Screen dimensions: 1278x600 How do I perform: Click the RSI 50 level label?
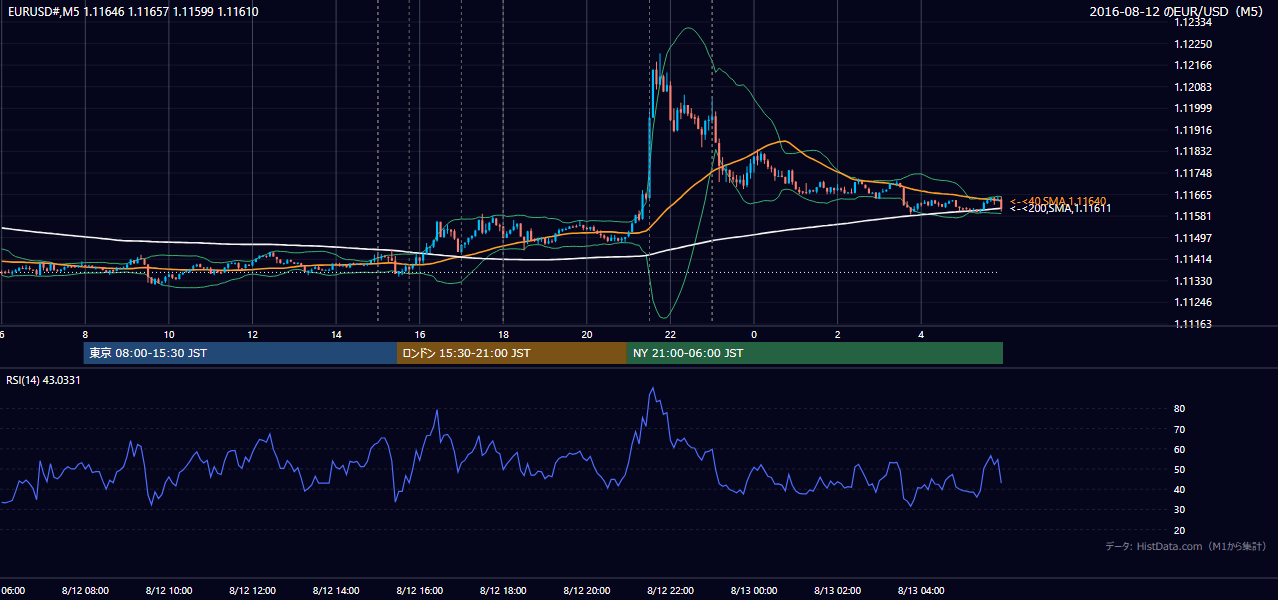click(1180, 469)
